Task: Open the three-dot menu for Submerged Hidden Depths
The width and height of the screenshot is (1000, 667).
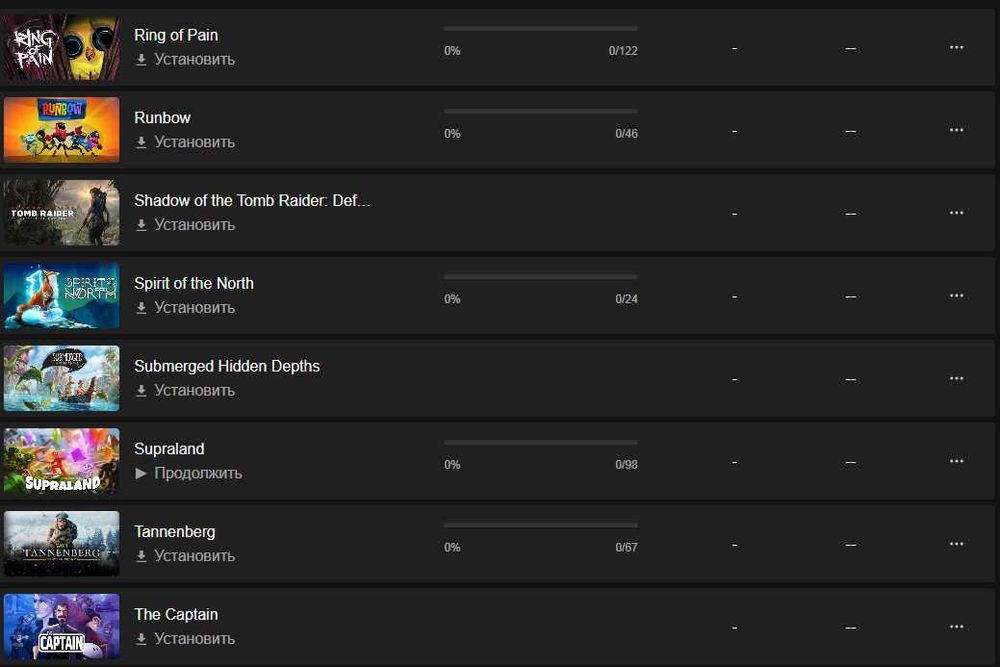Action: 956,378
